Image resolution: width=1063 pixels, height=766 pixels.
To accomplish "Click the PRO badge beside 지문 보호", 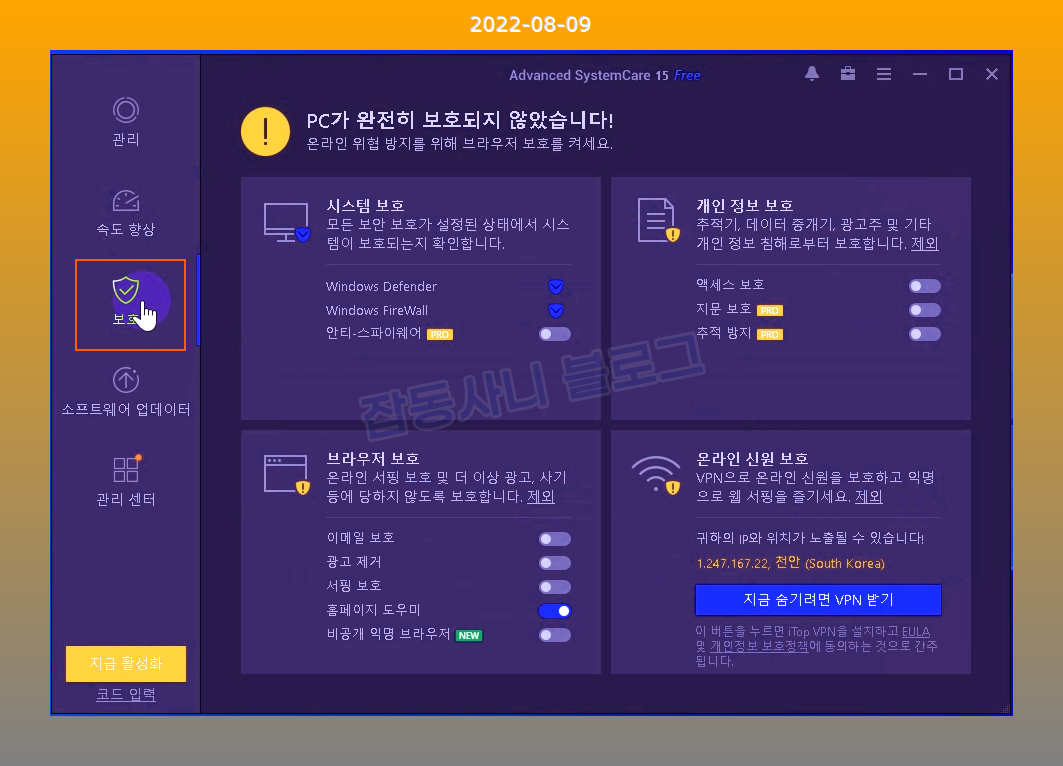I will coord(769,310).
